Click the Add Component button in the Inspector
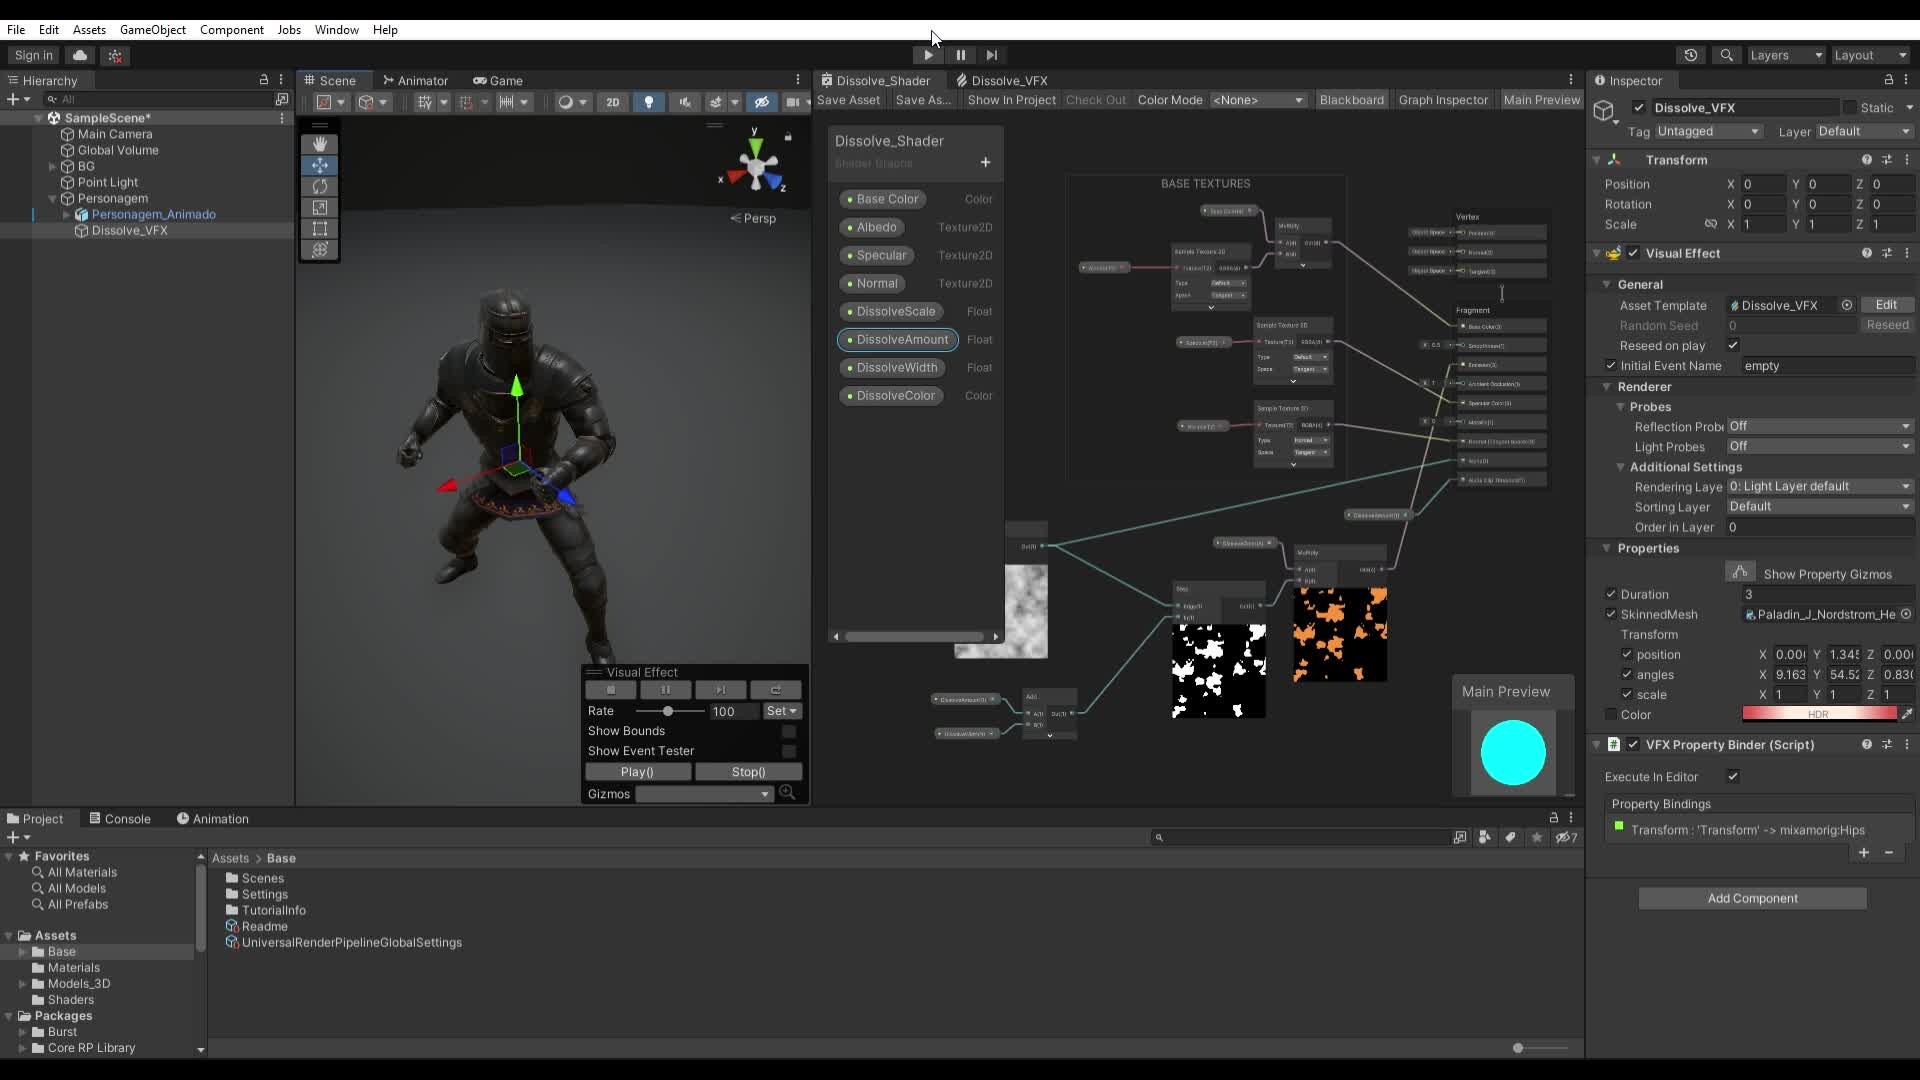Viewport: 1920px width, 1080px height. (x=1752, y=898)
